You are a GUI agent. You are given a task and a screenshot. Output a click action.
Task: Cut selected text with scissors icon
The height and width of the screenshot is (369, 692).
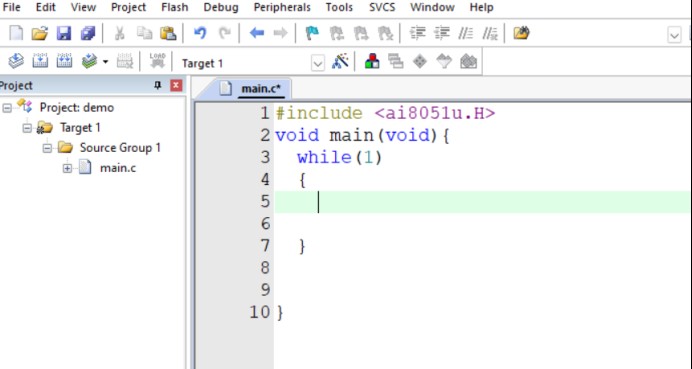[120, 33]
